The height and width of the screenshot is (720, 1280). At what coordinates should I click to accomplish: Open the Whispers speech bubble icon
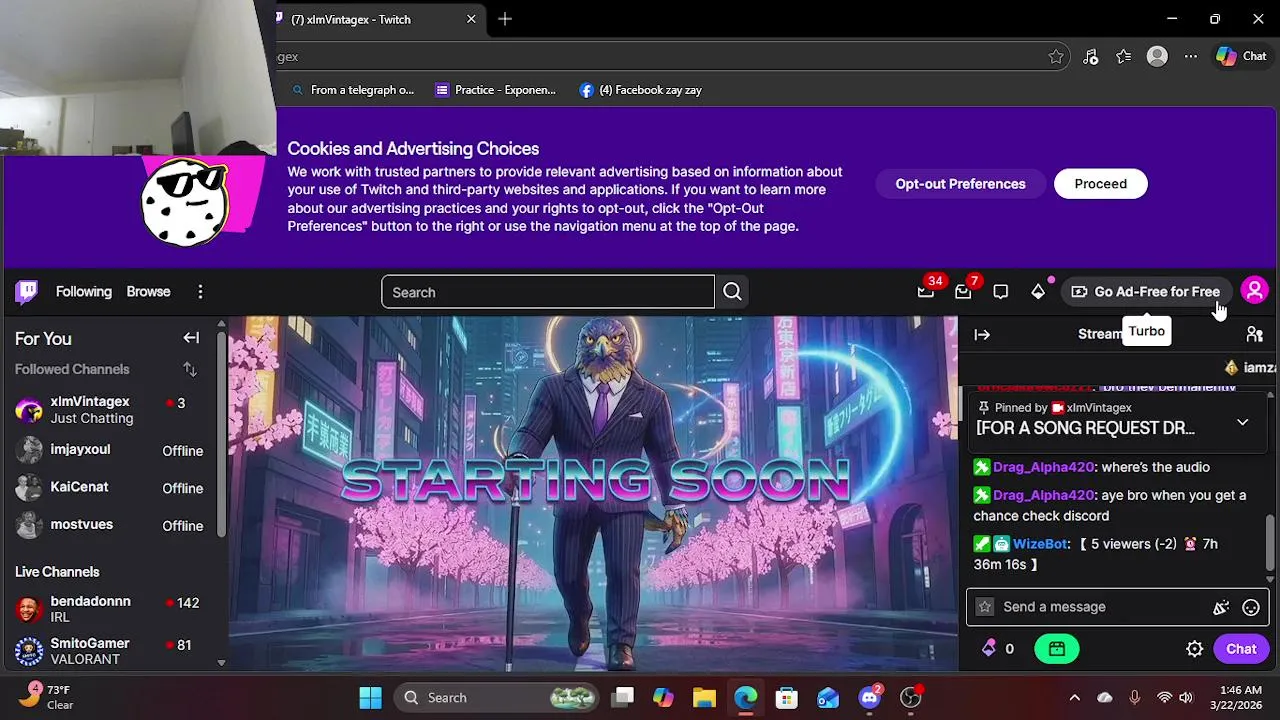tap(1001, 292)
